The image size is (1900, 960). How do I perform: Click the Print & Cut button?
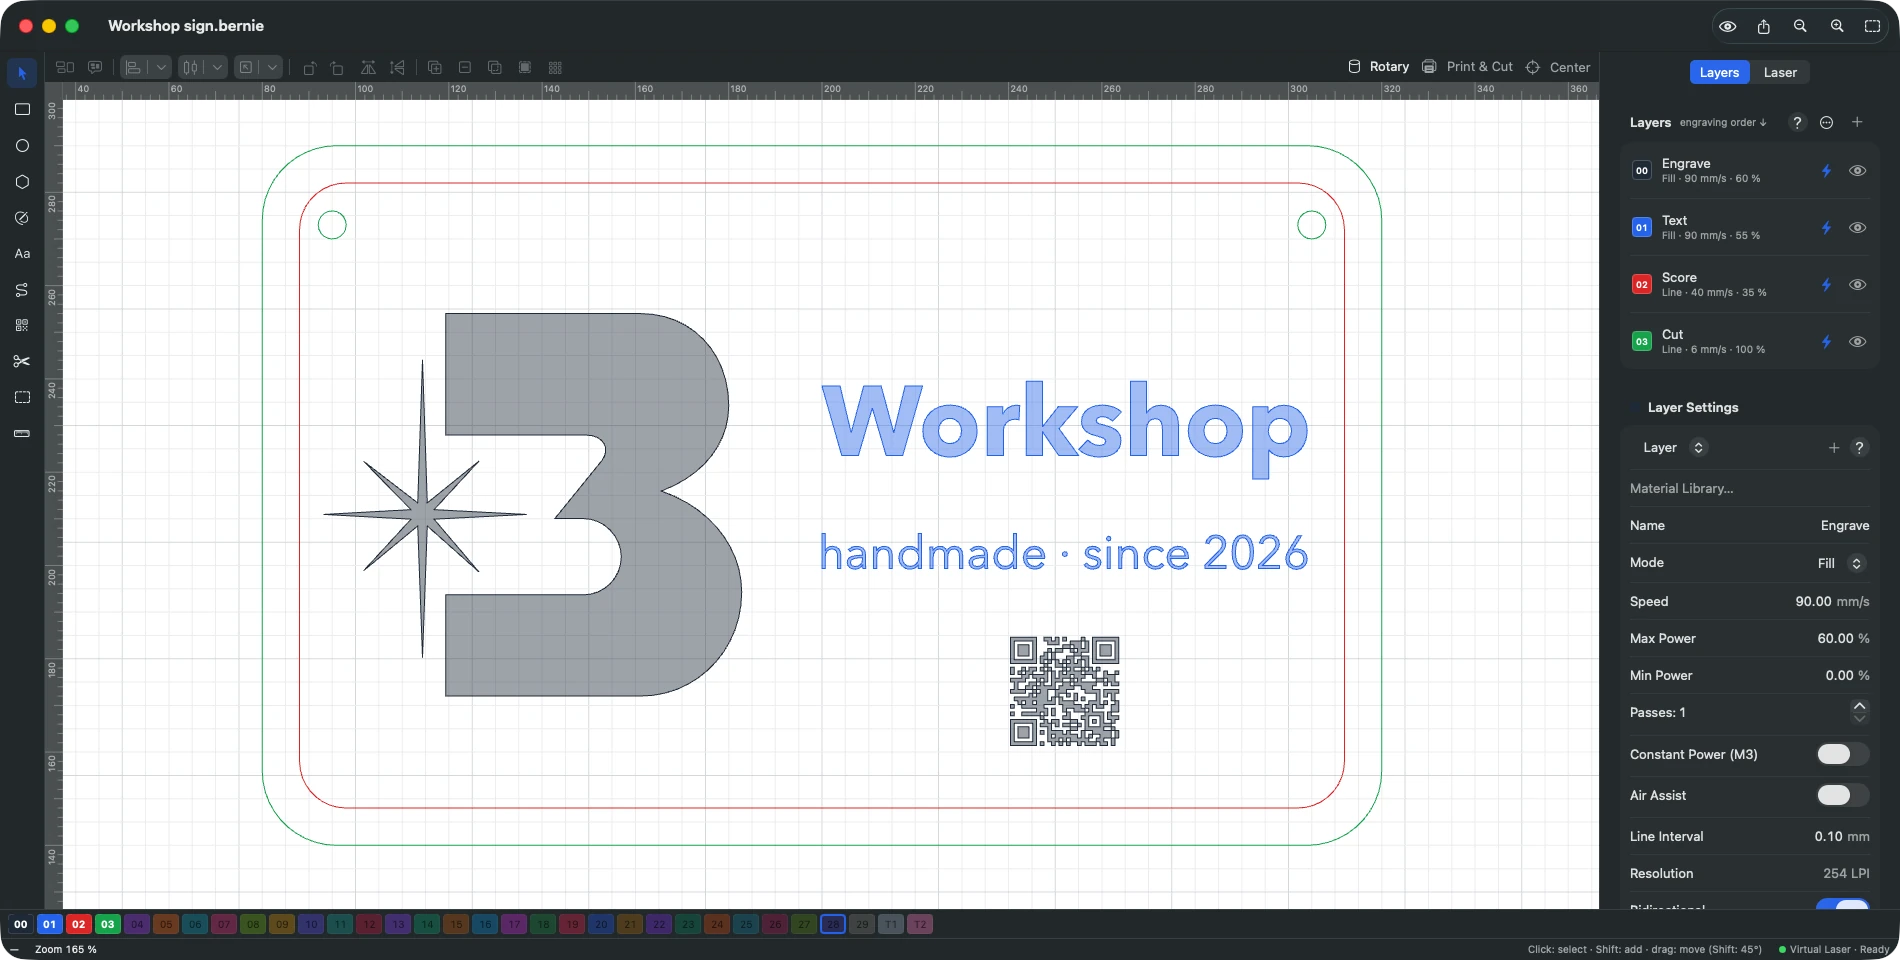(x=1467, y=67)
